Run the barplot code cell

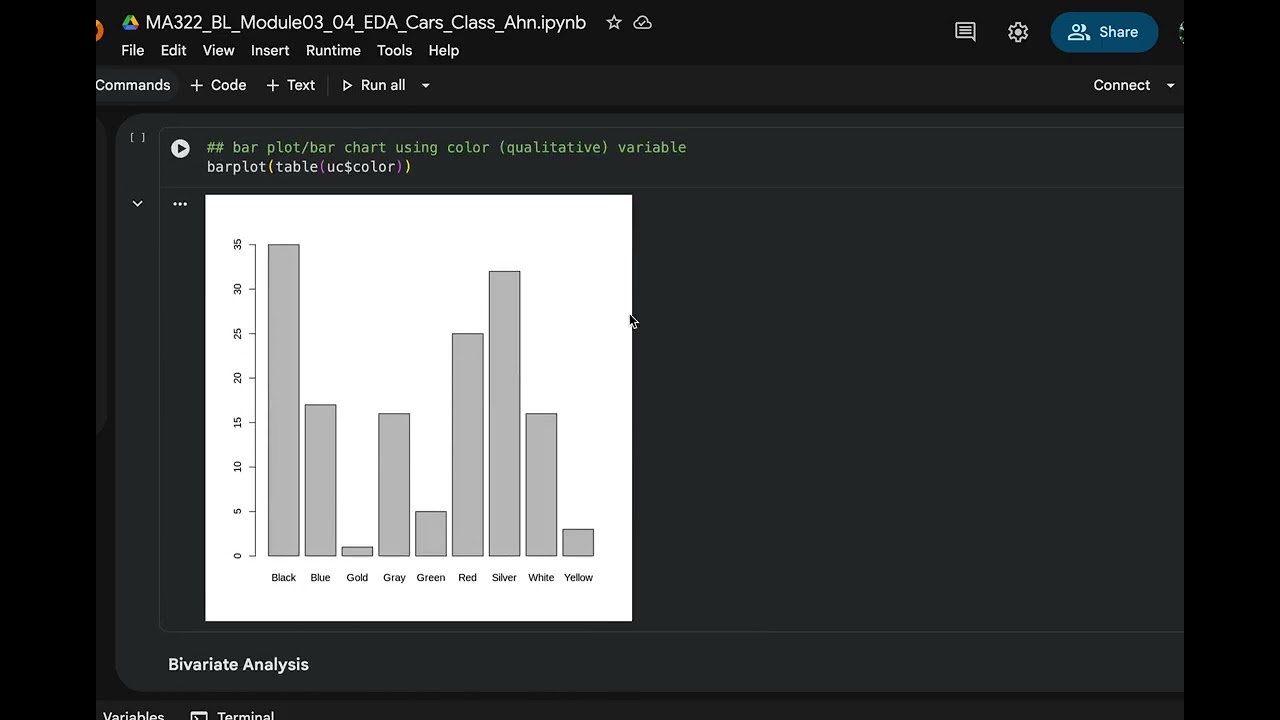click(x=180, y=148)
